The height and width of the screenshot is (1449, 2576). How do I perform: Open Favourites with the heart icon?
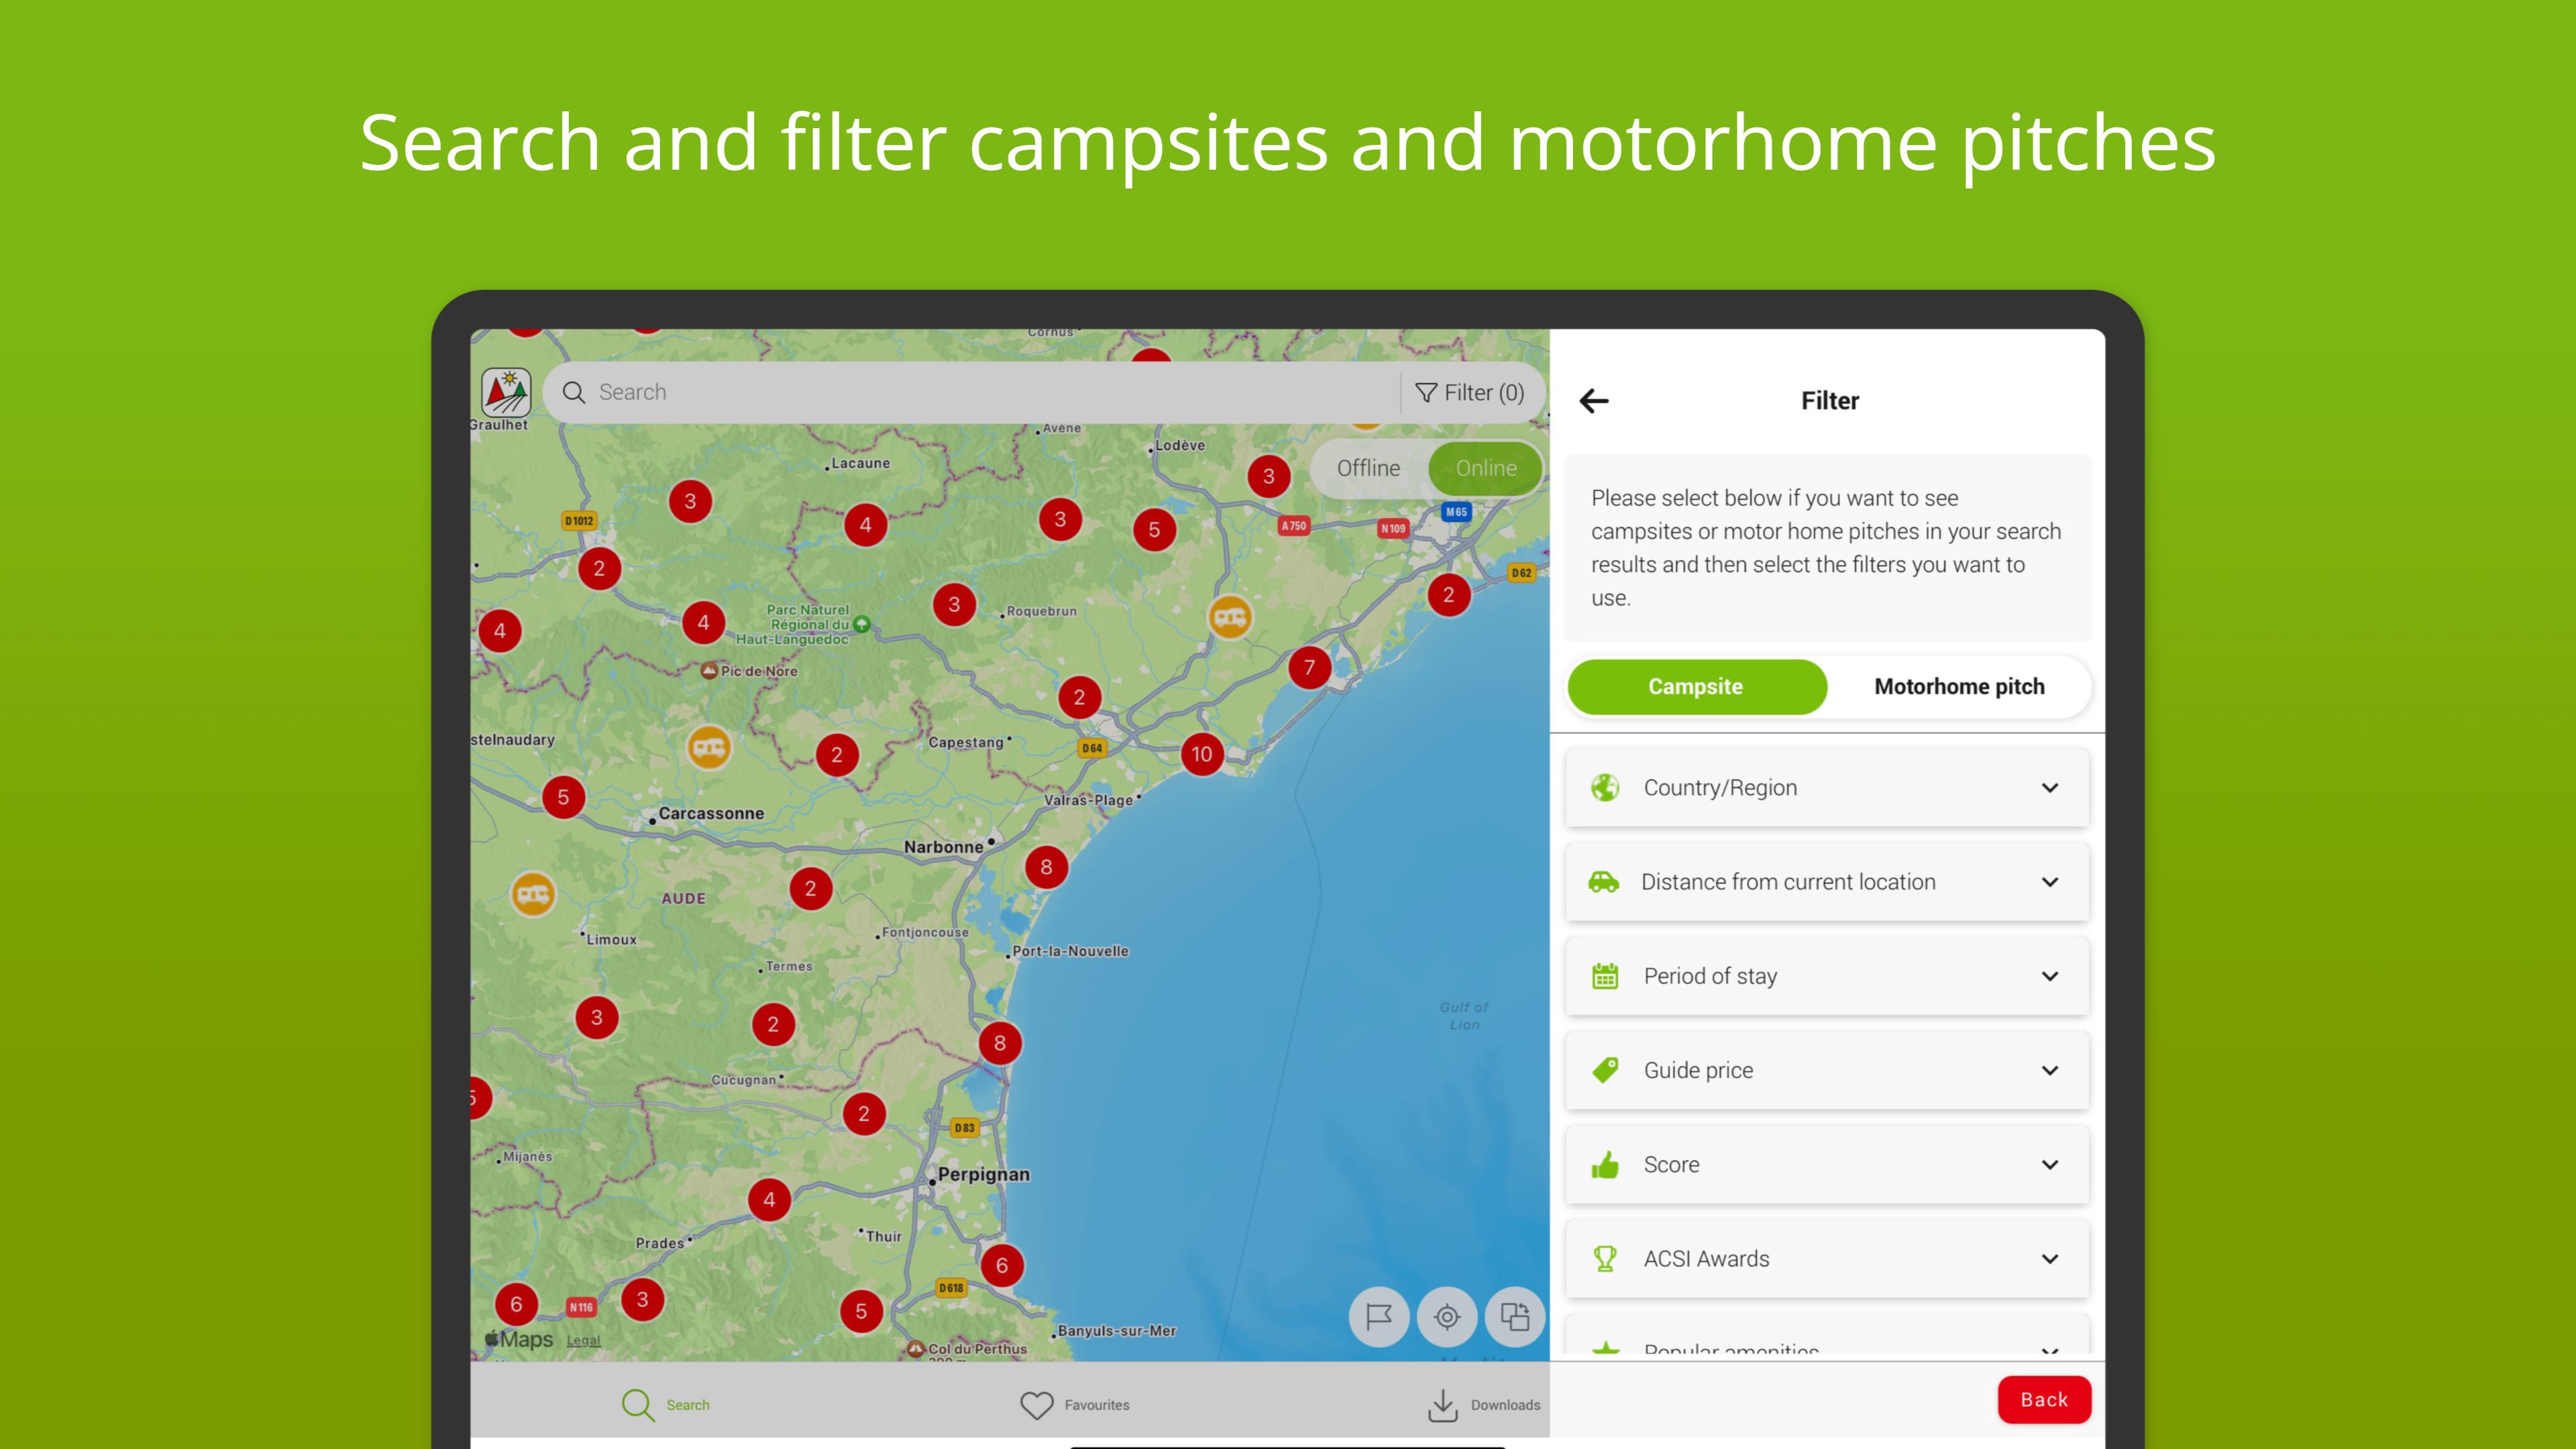tap(1037, 1405)
